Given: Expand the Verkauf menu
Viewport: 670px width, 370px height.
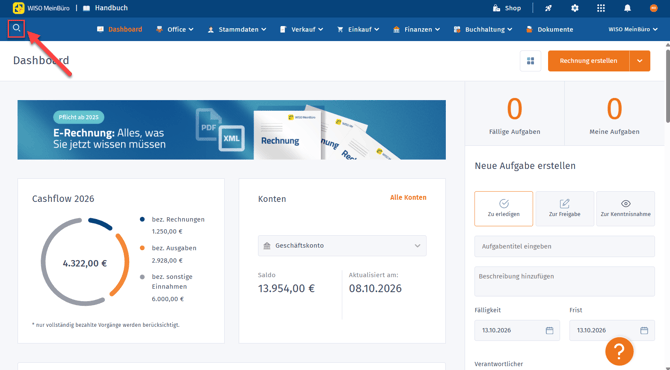Looking at the screenshot, I should pos(301,29).
